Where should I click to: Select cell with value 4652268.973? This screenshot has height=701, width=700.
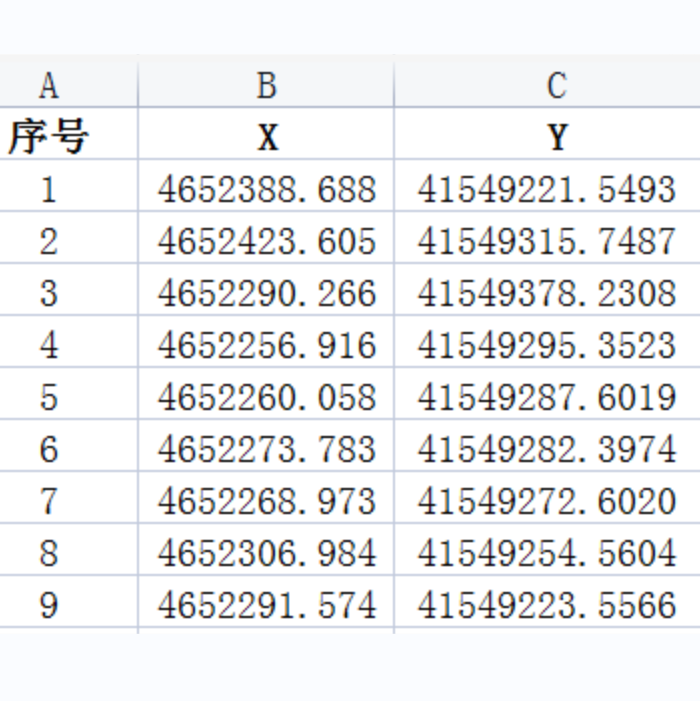tap(266, 497)
